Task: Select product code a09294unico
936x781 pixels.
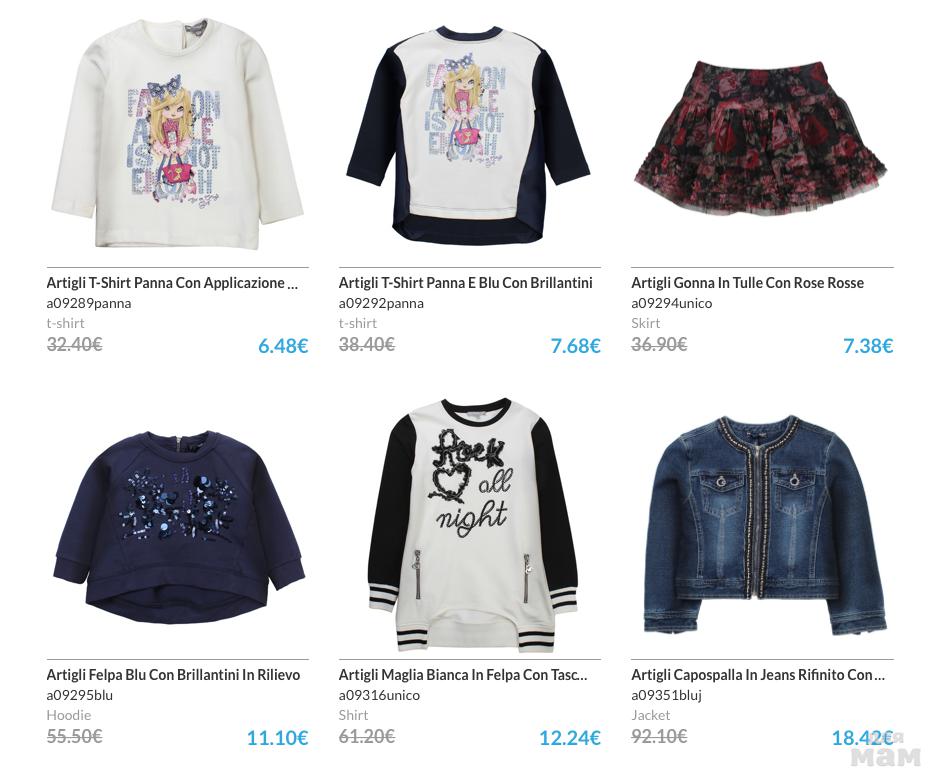Action: point(672,303)
